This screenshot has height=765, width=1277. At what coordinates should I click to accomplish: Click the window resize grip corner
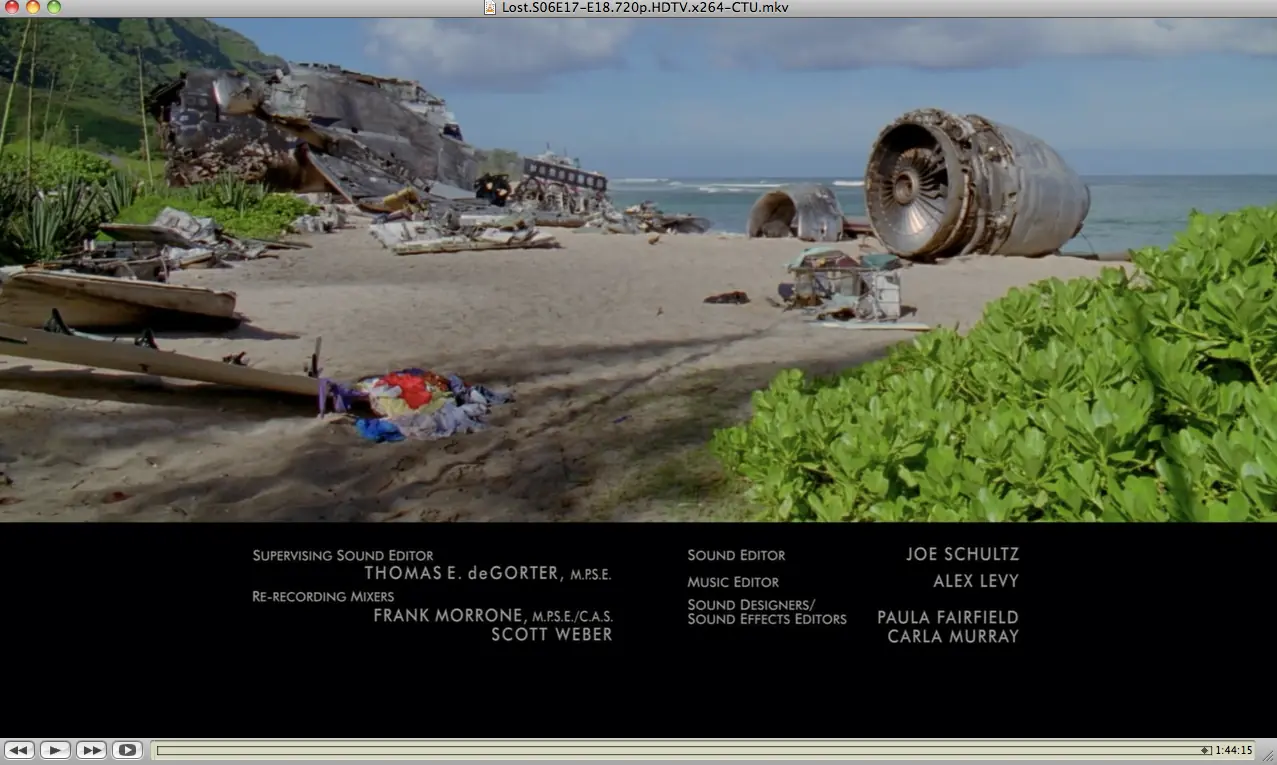[1268, 756]
